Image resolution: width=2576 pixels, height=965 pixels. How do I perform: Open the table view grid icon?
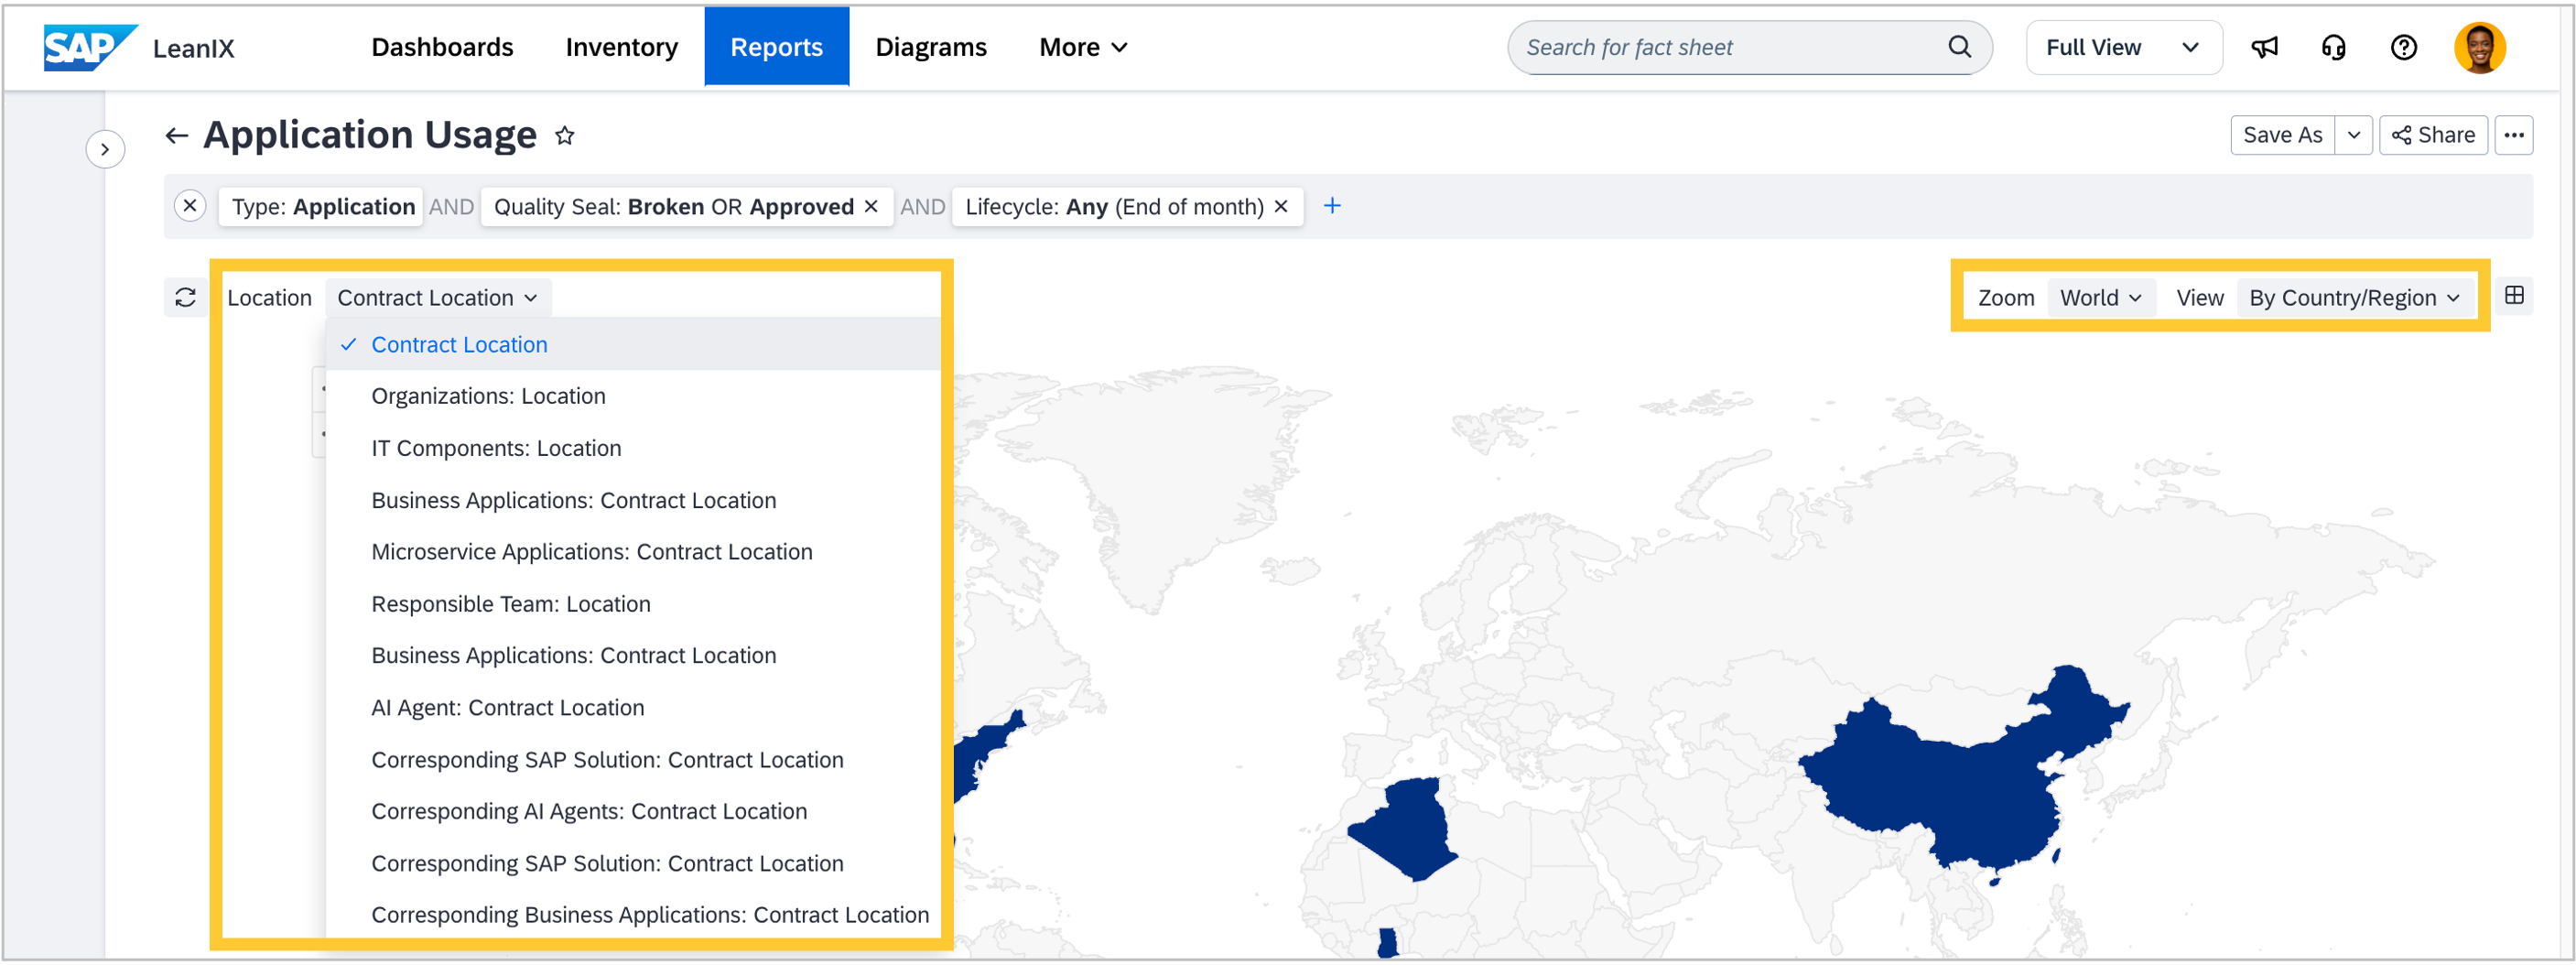pyautogui.click(x=2514, y=295)
